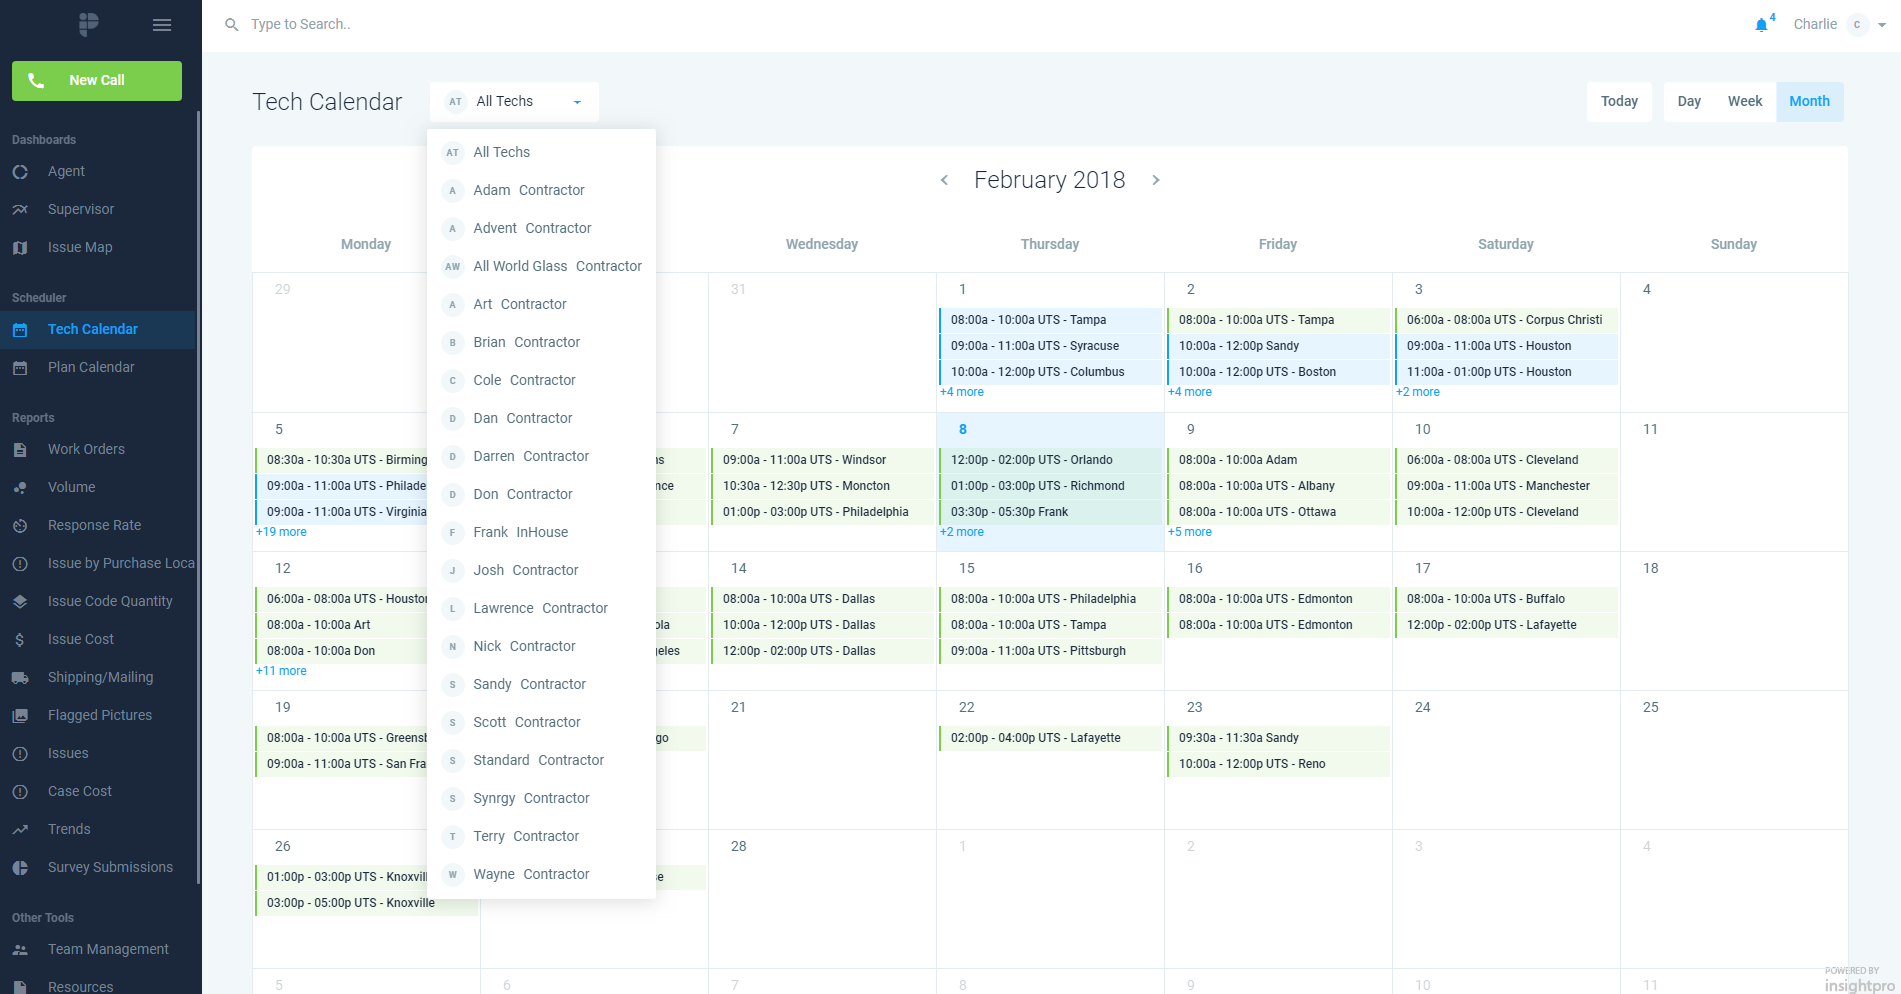Choose All World Glass Contractor option
The image size is (1901, 994).
557,266
